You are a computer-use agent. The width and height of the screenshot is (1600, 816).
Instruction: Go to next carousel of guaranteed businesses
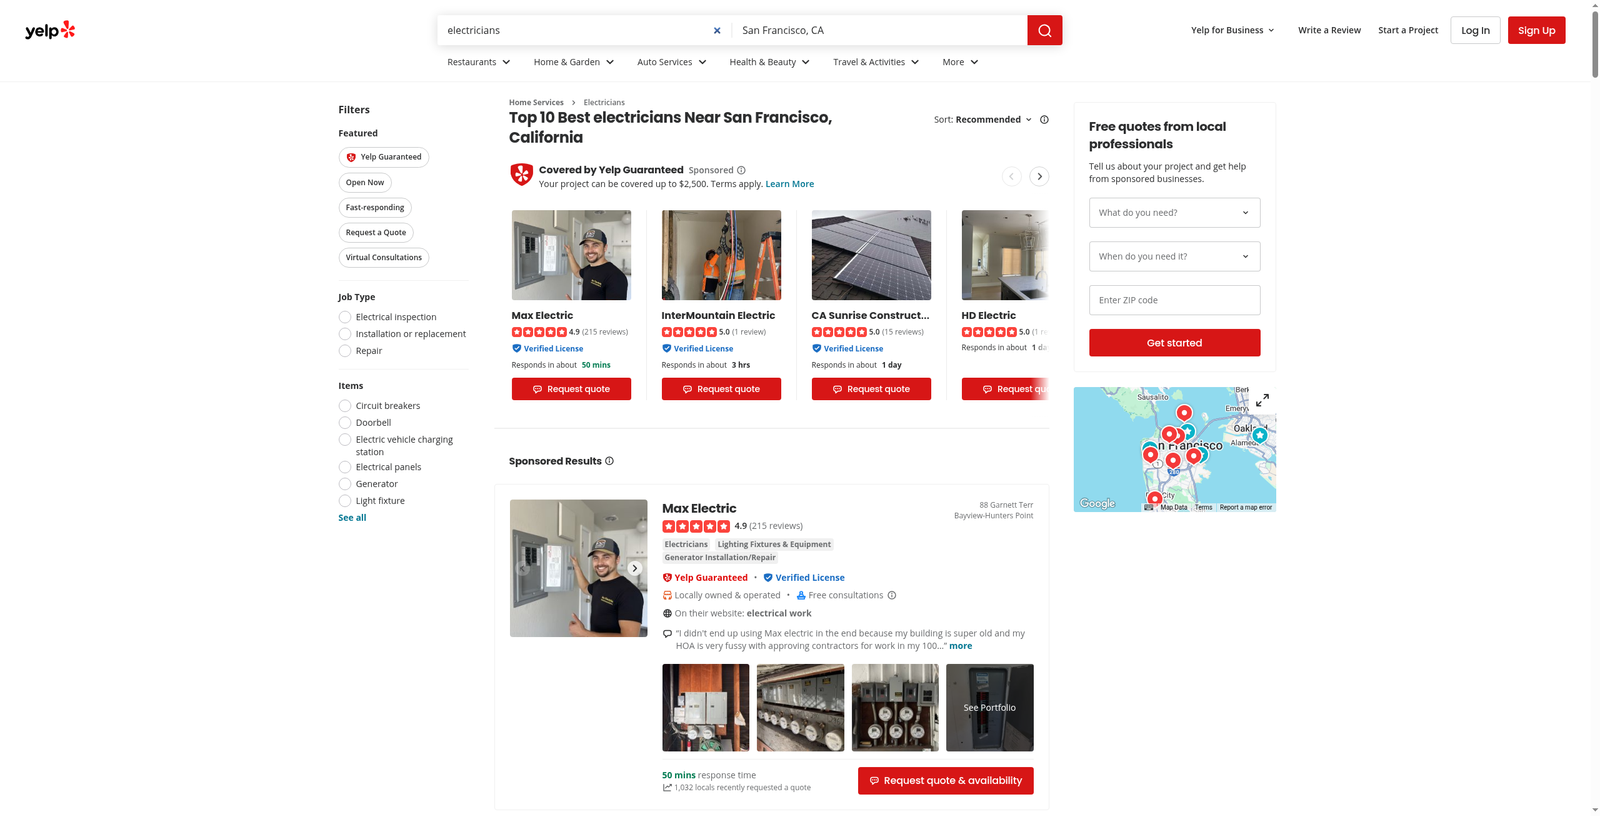[1039, 176]
